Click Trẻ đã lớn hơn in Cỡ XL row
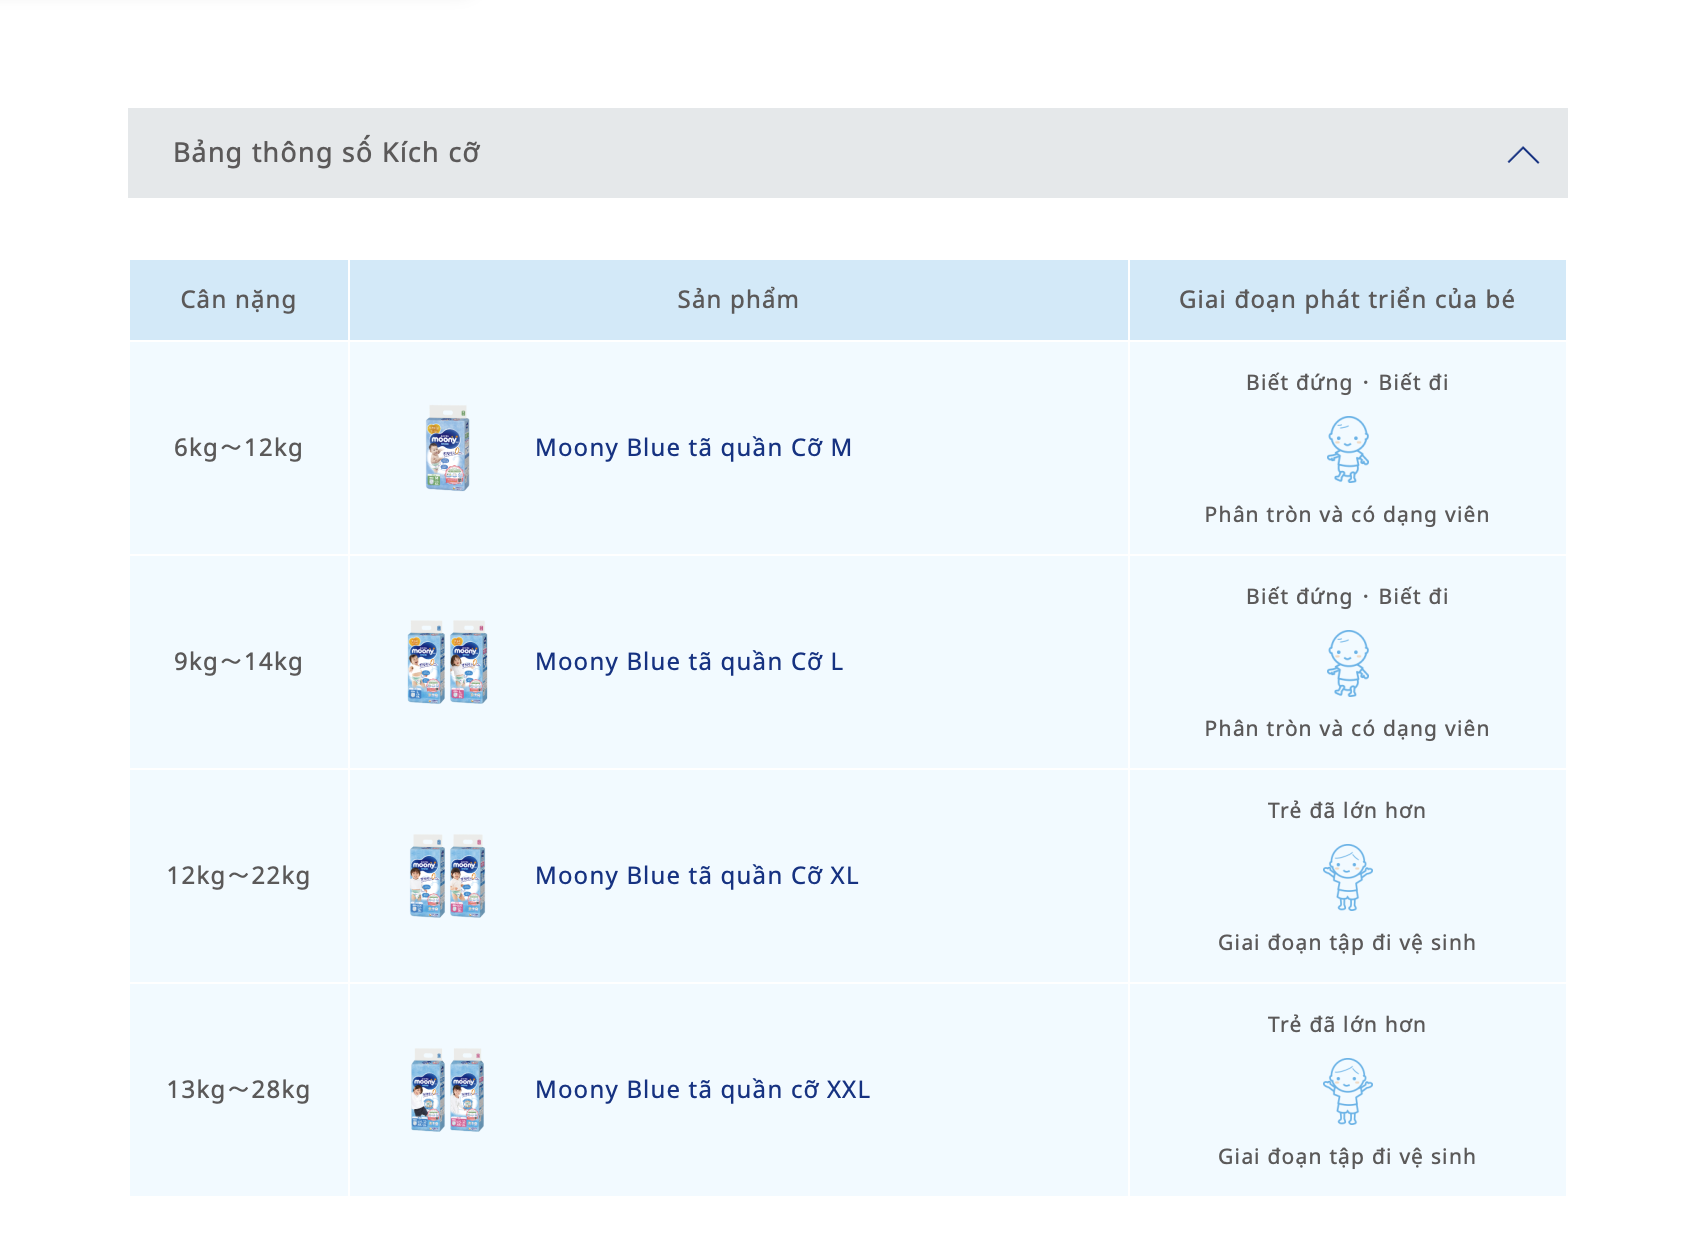Screen dimensions: 1692x1234 pyautogui.click(x=1347, y=811)
